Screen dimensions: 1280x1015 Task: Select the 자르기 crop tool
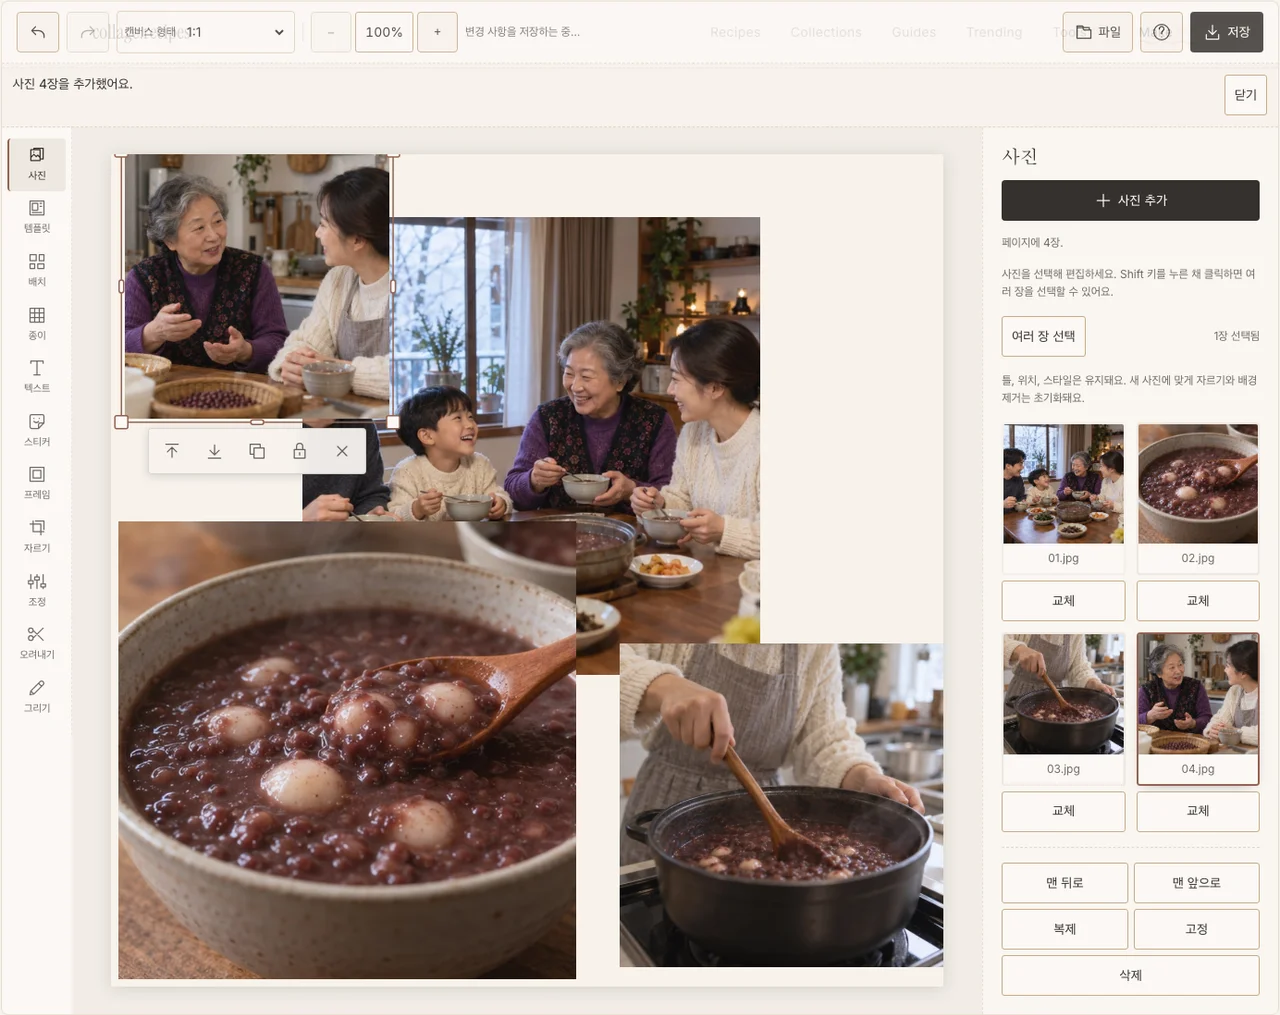[37, 537]
